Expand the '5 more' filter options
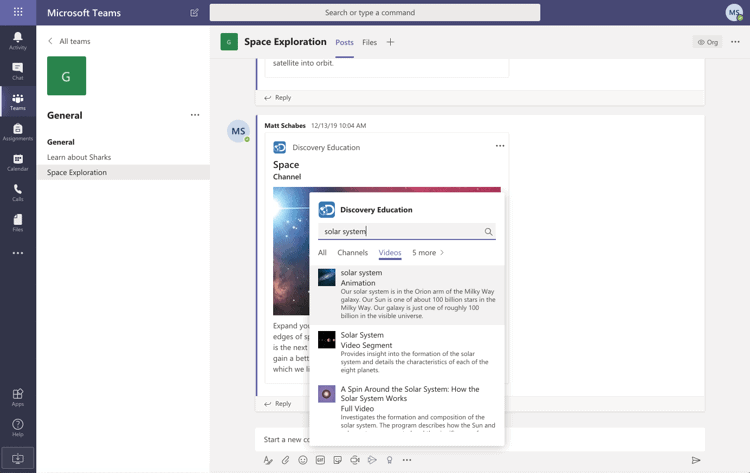 [x=428, y=253]
